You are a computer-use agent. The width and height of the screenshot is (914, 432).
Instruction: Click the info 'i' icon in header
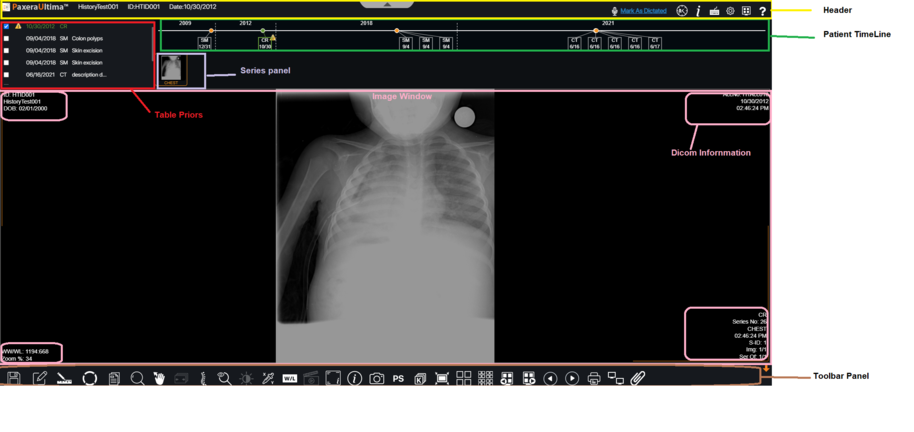698,11
